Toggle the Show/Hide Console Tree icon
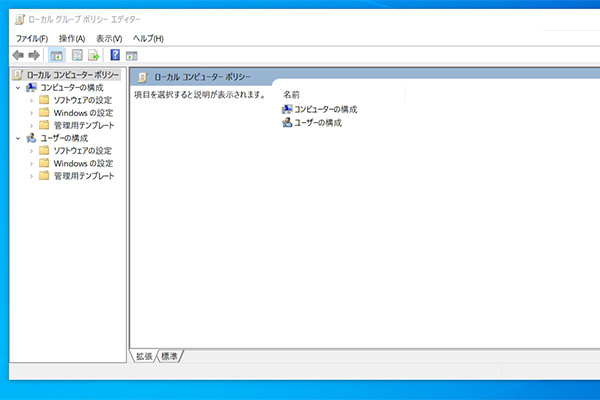The image size is (600, 400). pos(57,56)
